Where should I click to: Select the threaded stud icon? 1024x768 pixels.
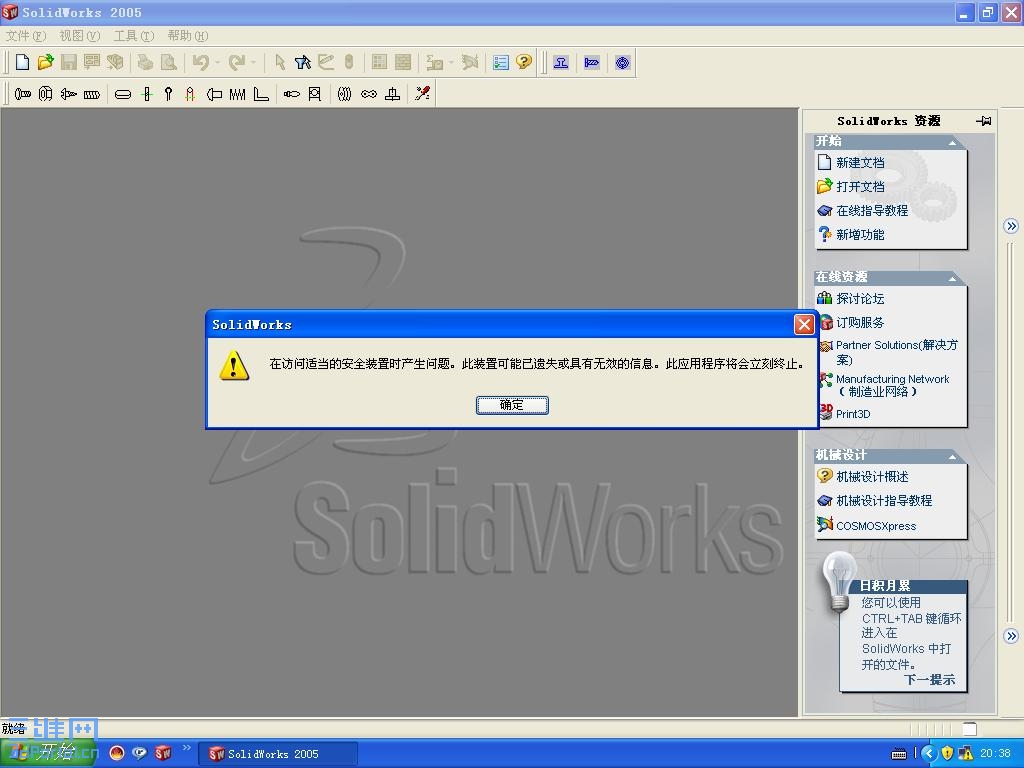click(91, 94)
